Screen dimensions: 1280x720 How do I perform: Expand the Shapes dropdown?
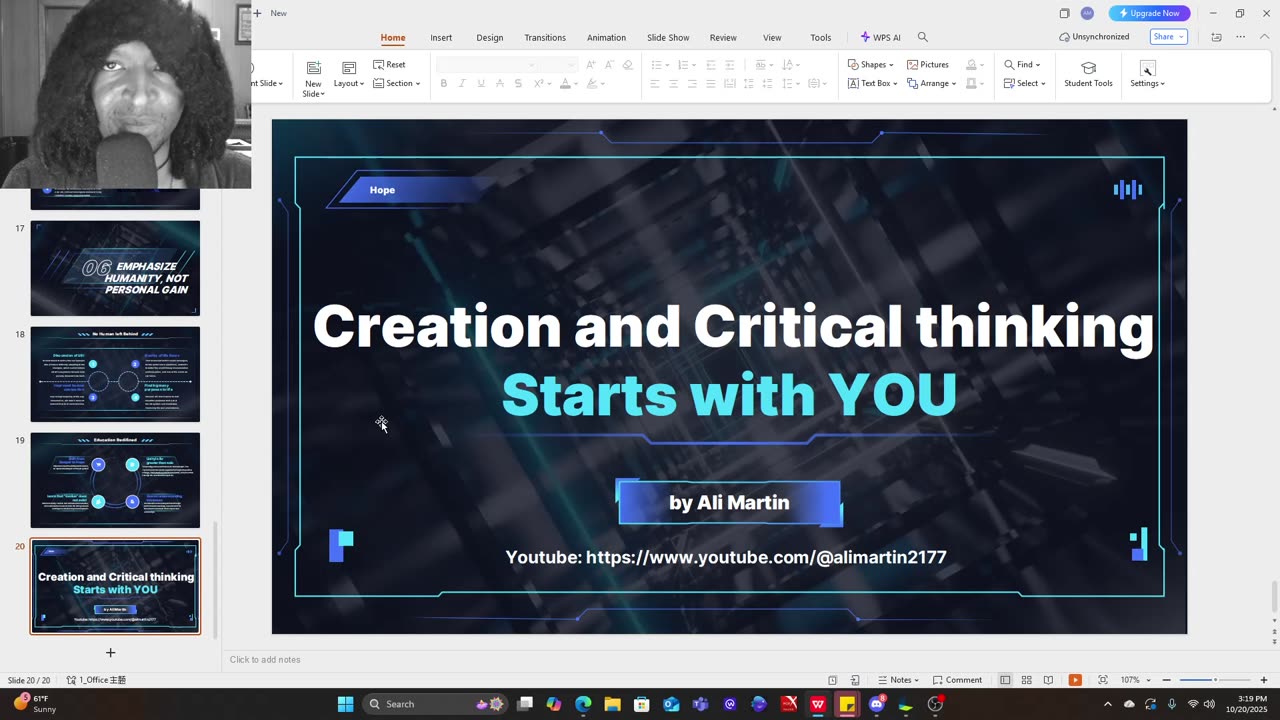tap(870, 65)
